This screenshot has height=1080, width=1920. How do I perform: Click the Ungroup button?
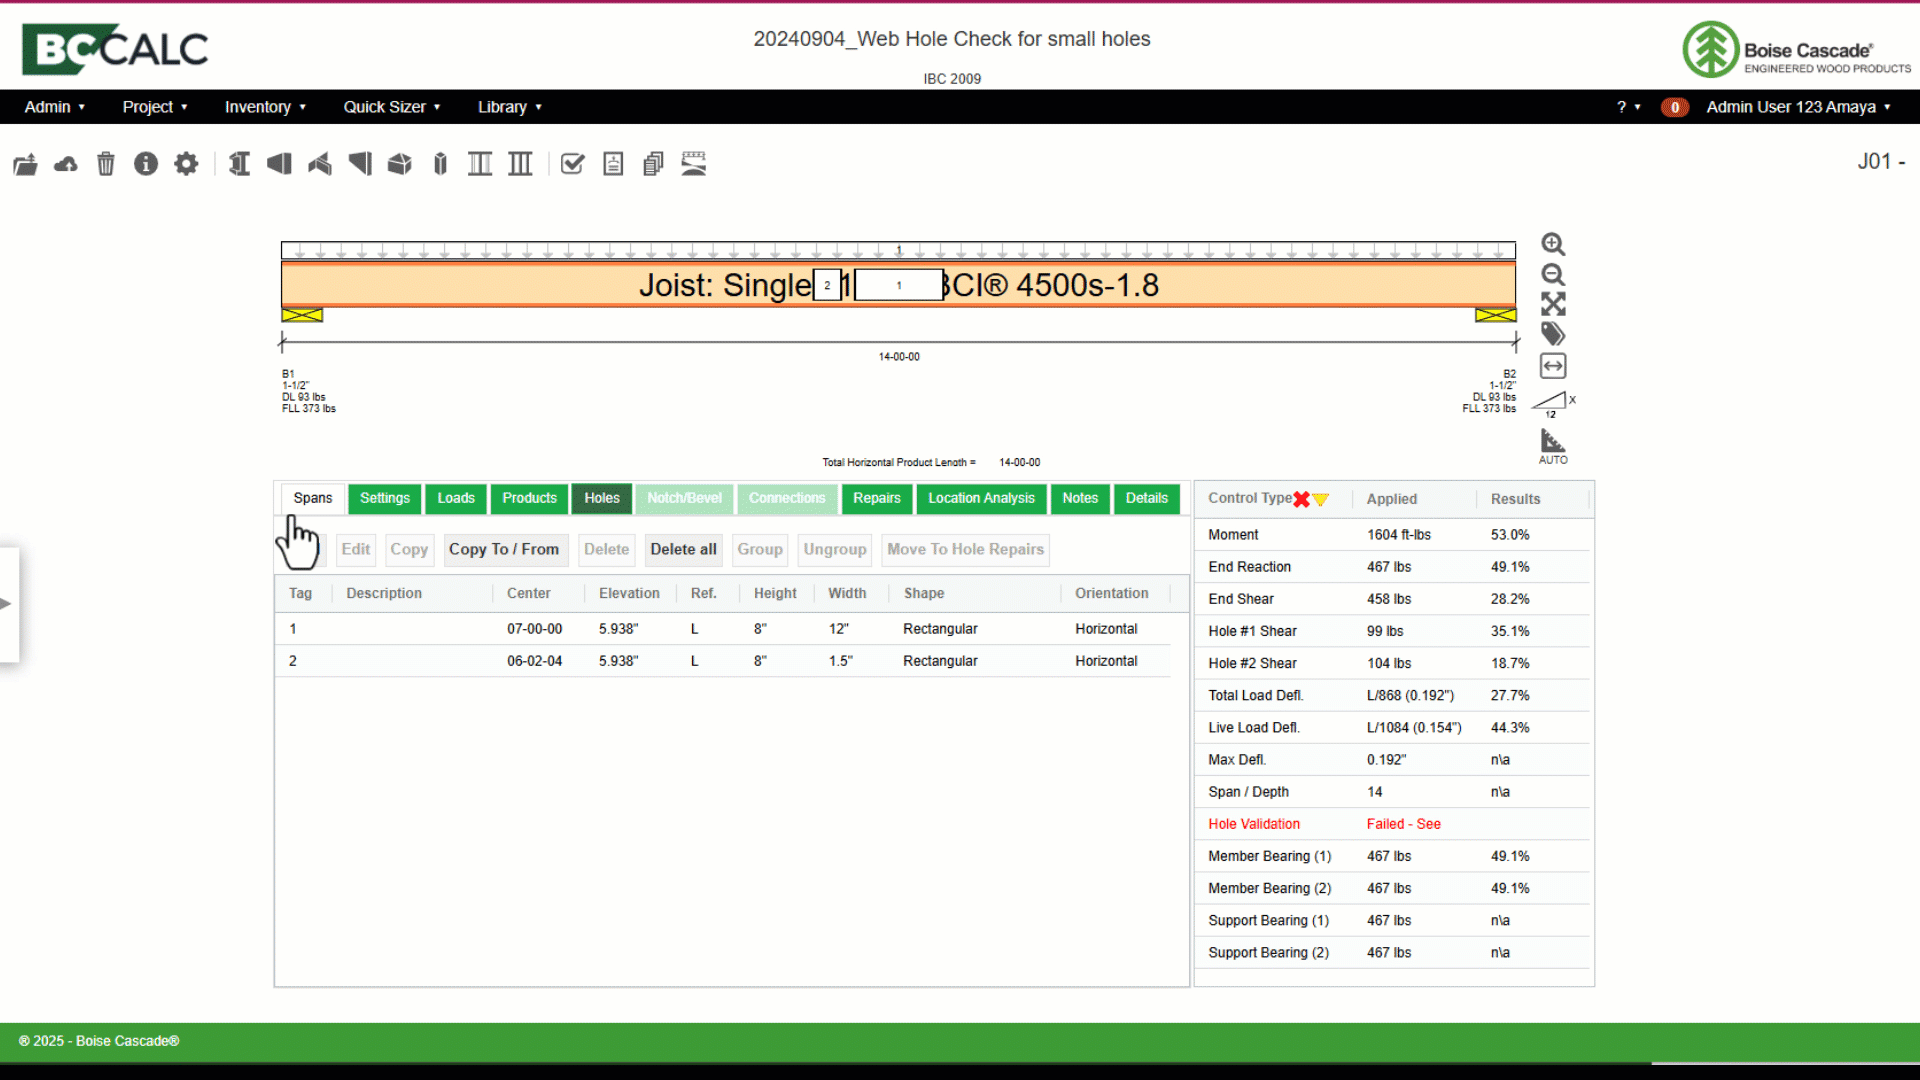(x=835, y=549)
